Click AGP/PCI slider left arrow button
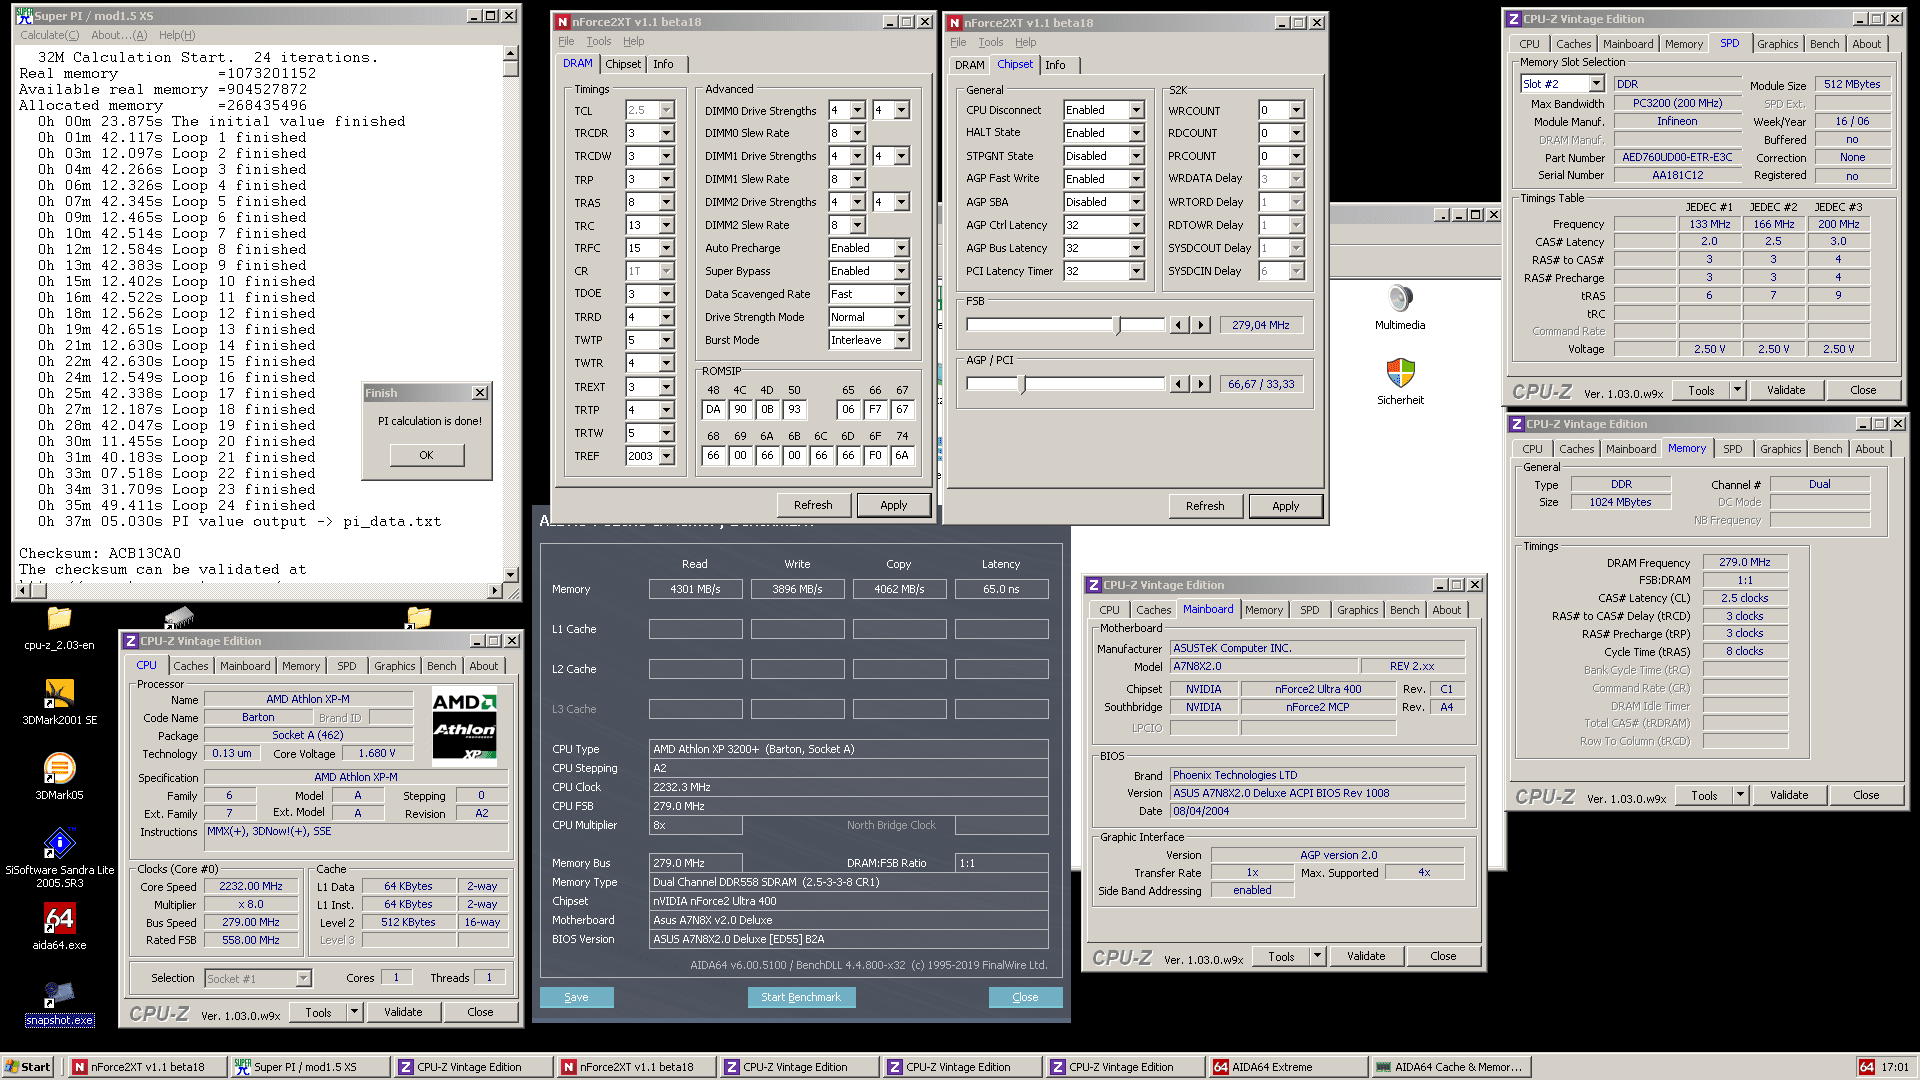 click(1179, 384)
